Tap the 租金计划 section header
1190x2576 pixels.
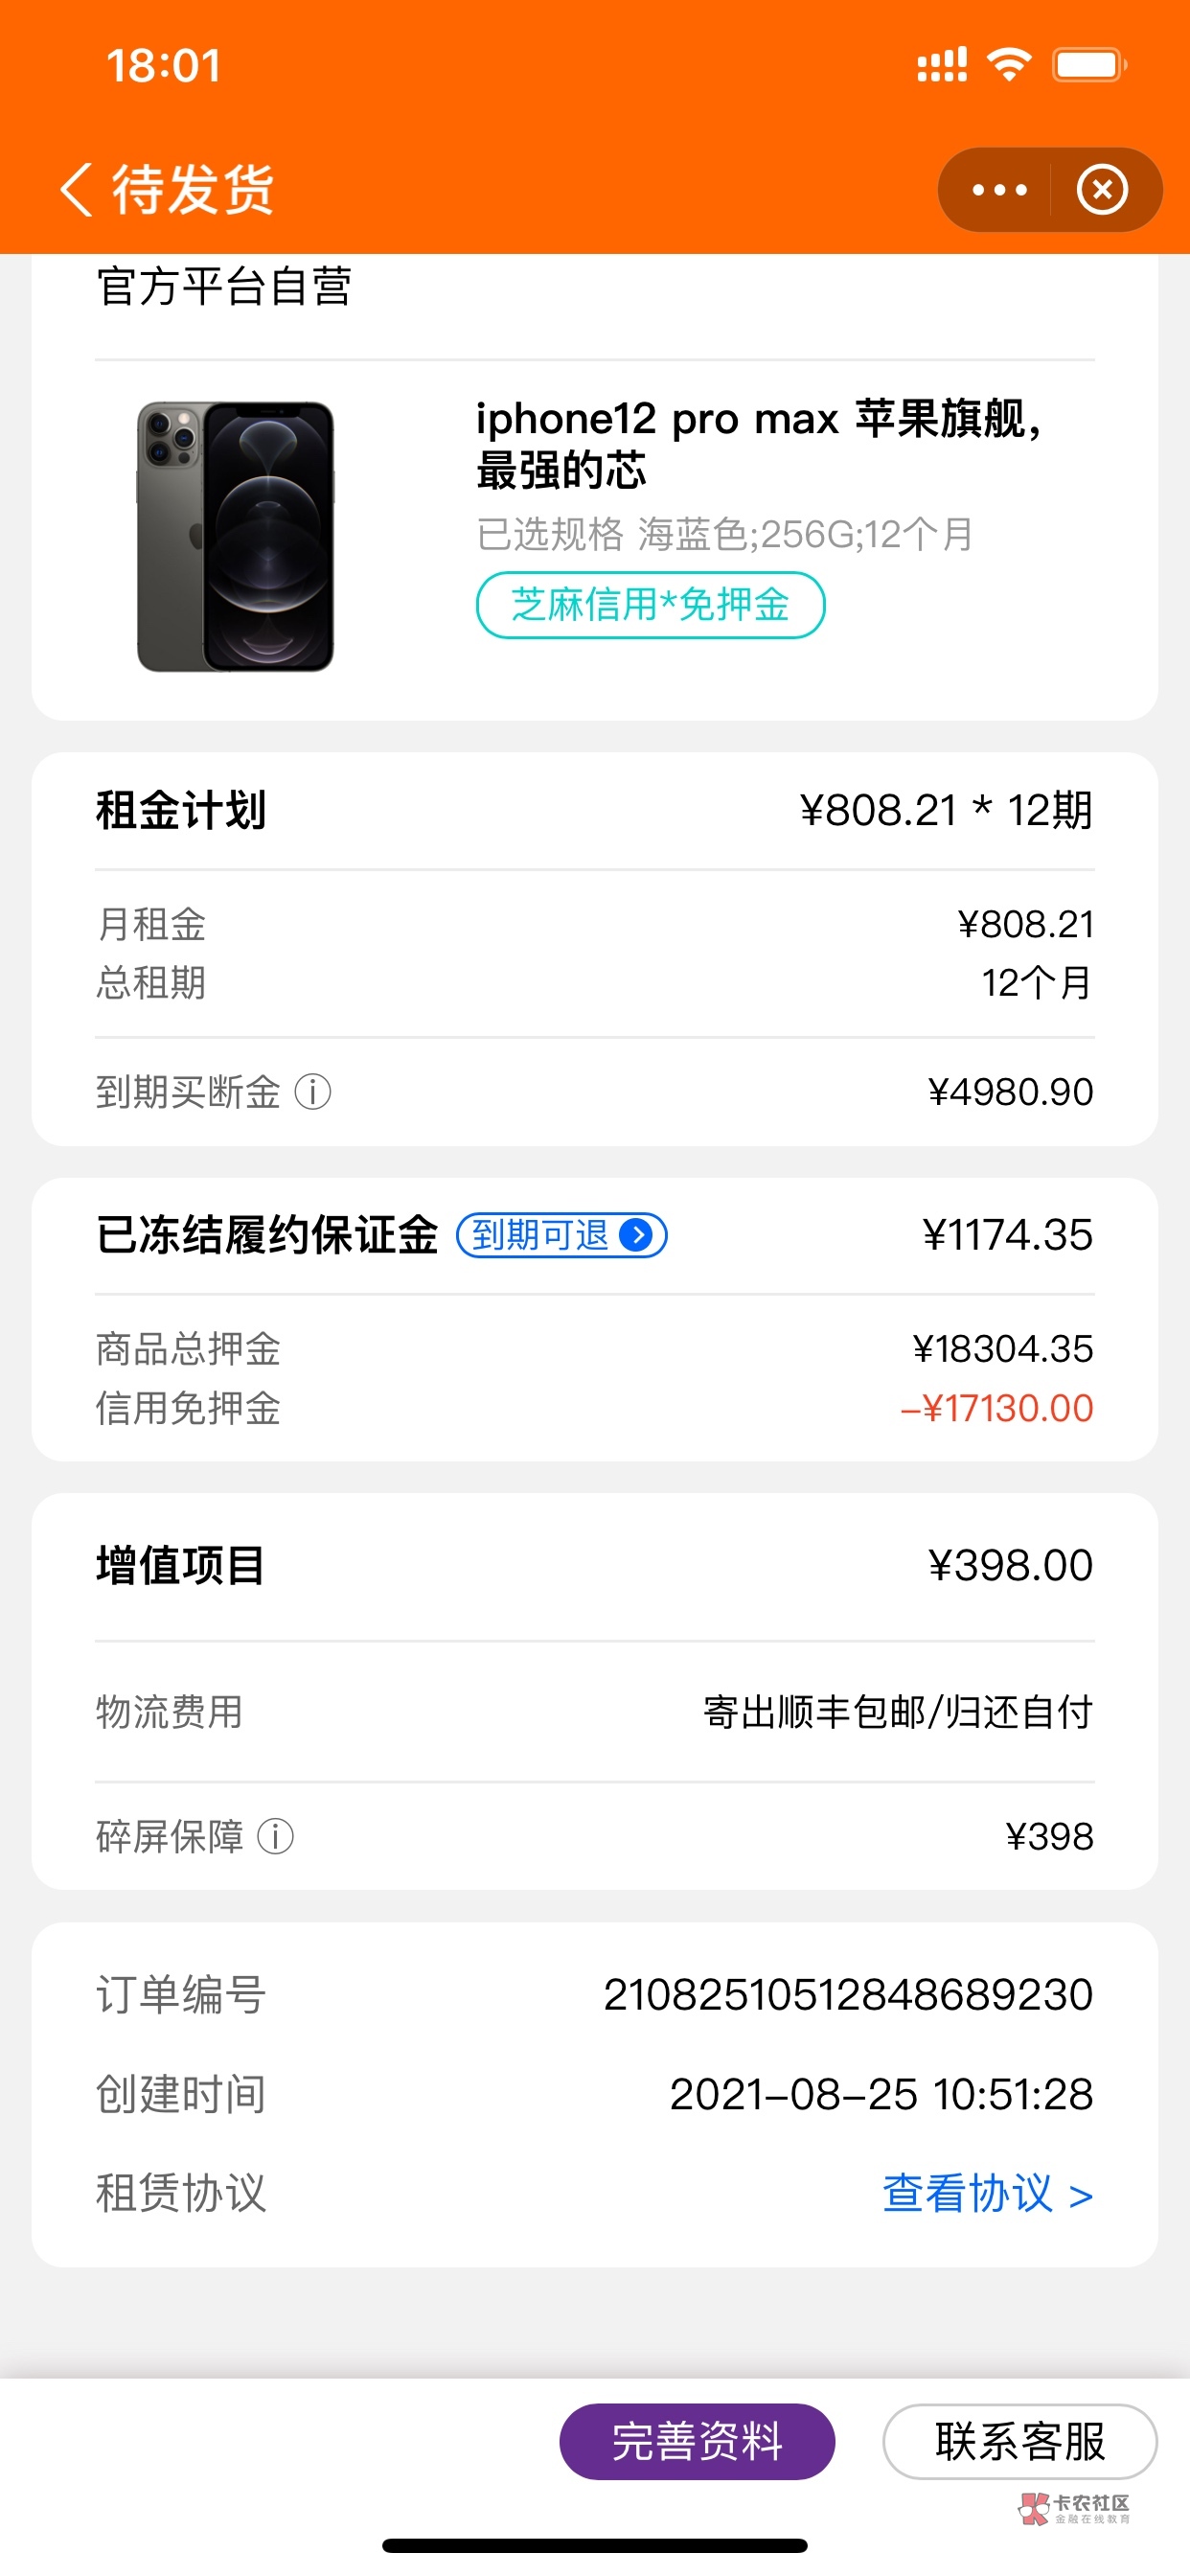click(181, 810)
